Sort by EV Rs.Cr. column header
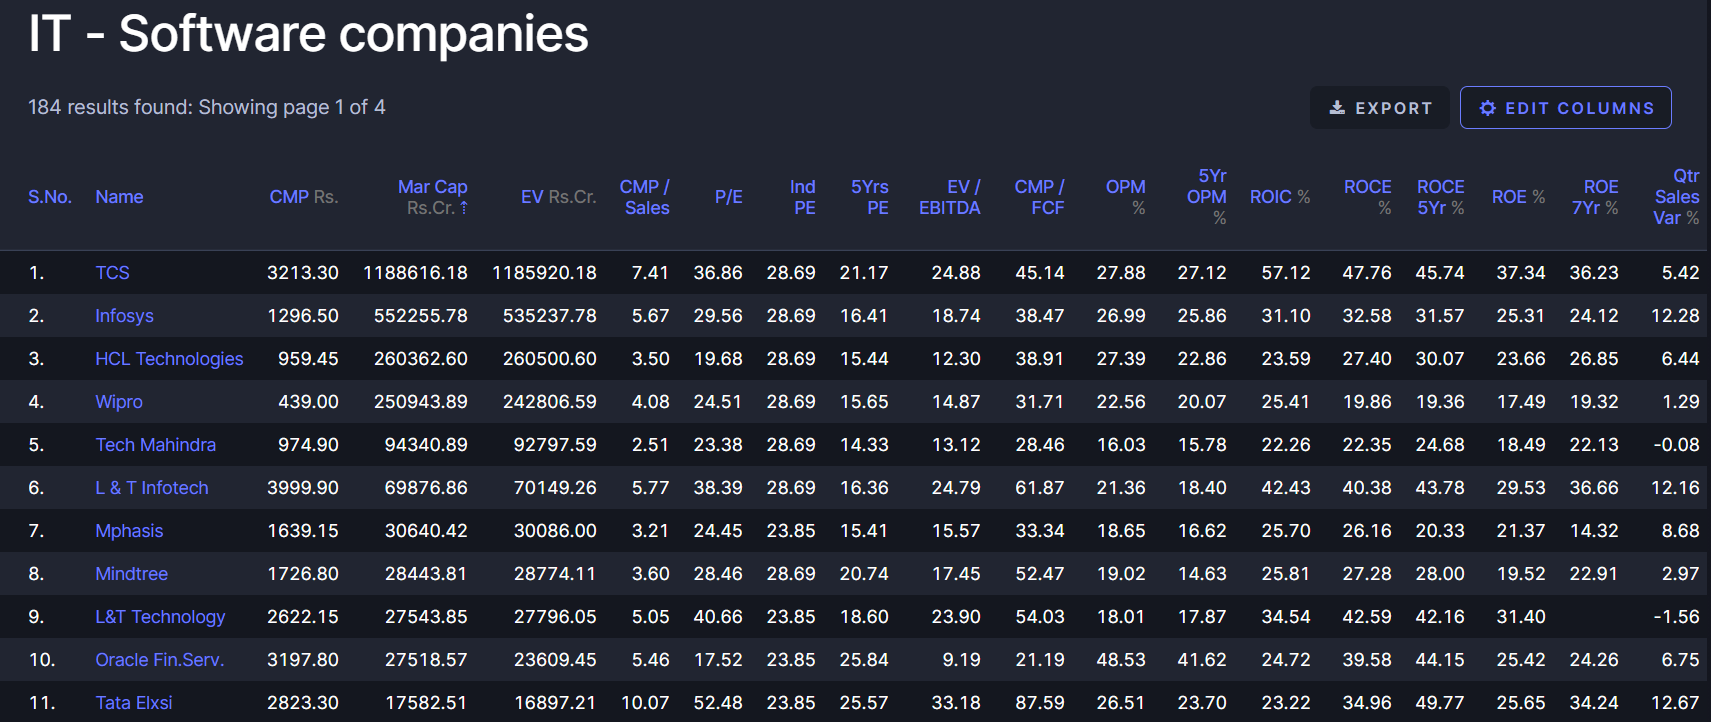This screenshot has height=722, width=1711. pyautogui.click(x=559, y=197)
